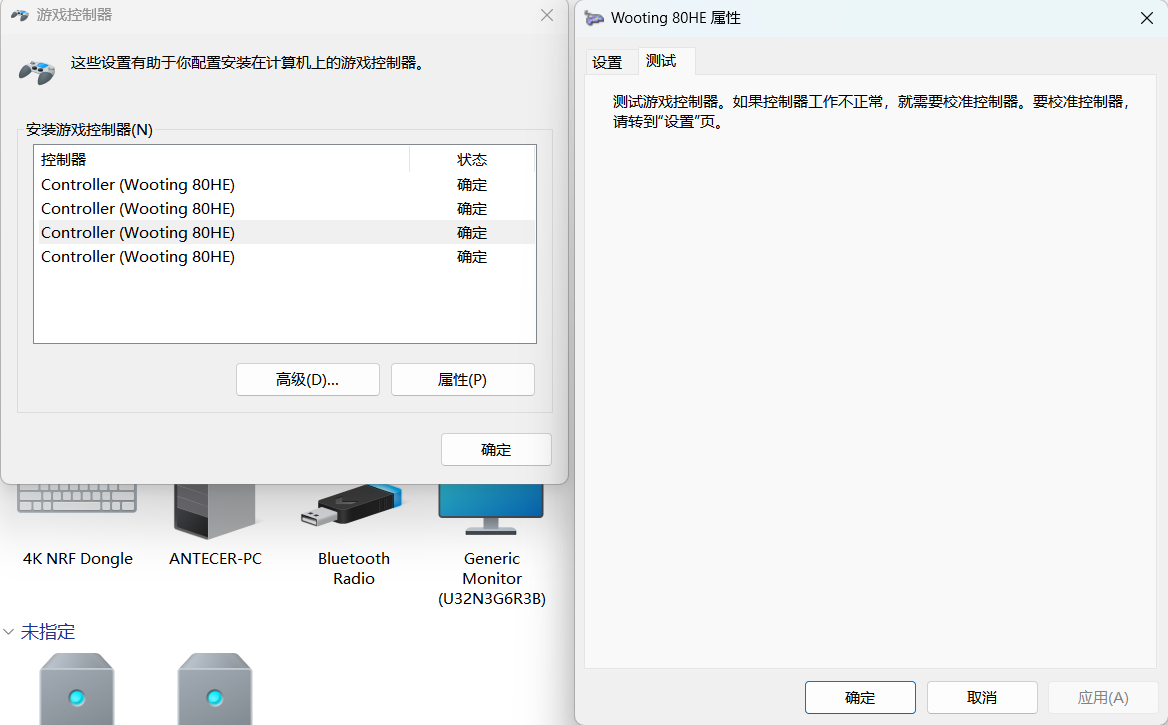The image size is (1168, 725).
Task: Click 确定 in the 游戏控制器 dialog
Action: (496, 449)
